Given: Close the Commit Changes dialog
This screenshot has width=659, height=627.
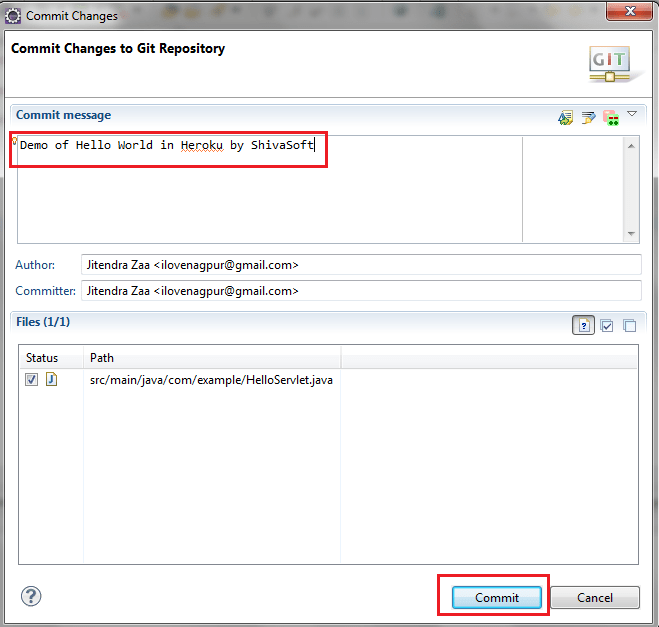Looking at the screenshot, I should click(x=629, y=11).
